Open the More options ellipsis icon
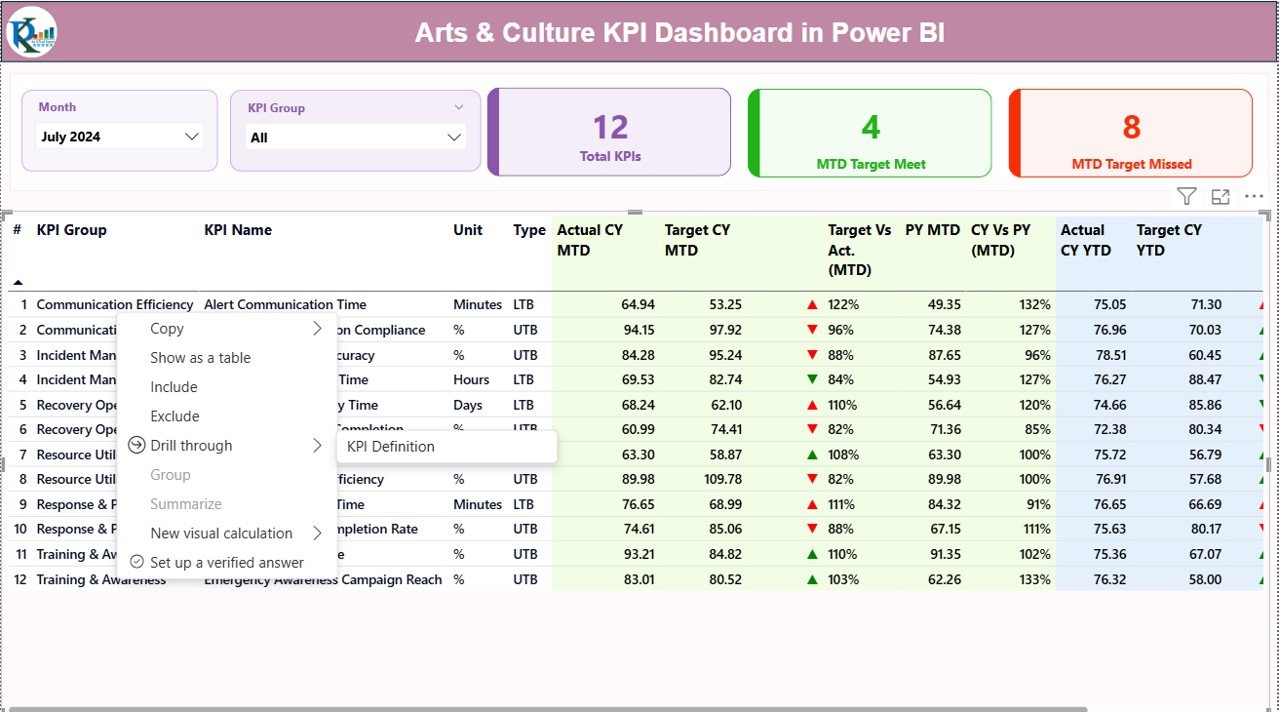Screen dimensions: 1280x712 click(x=1254, y=197)
